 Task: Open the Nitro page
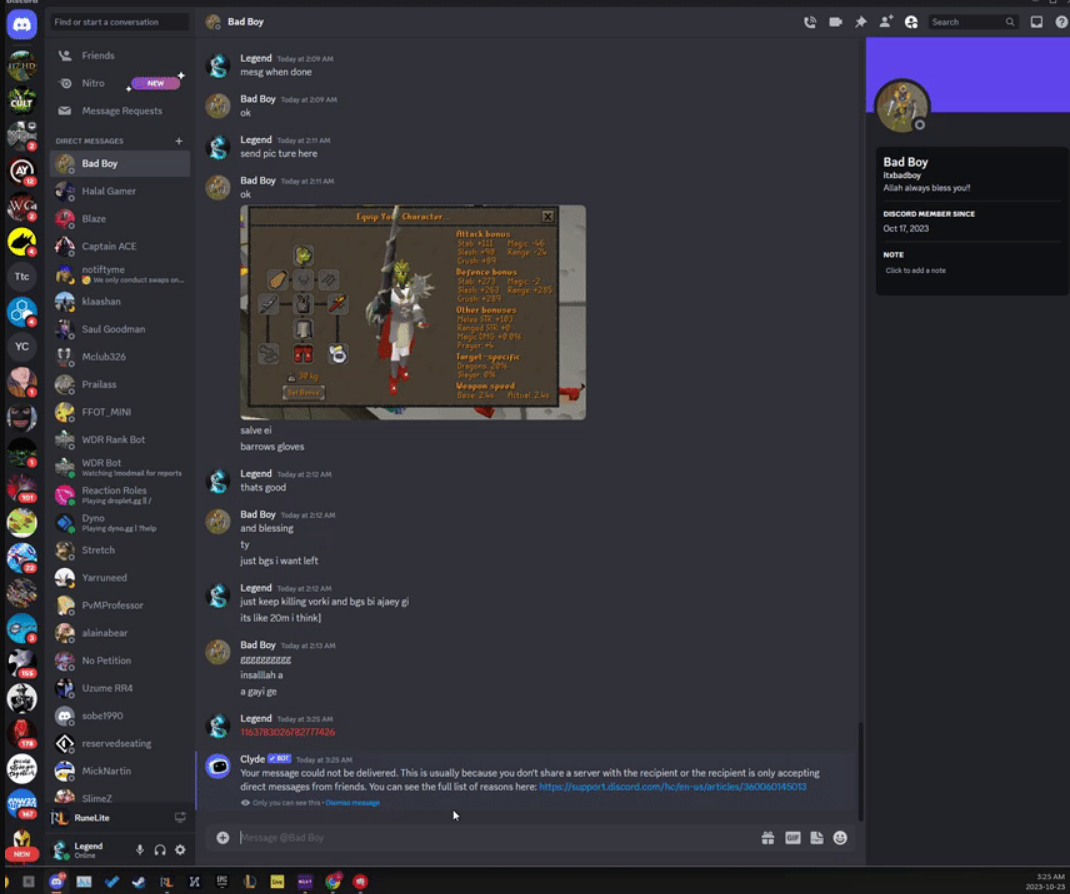point(120,83)
